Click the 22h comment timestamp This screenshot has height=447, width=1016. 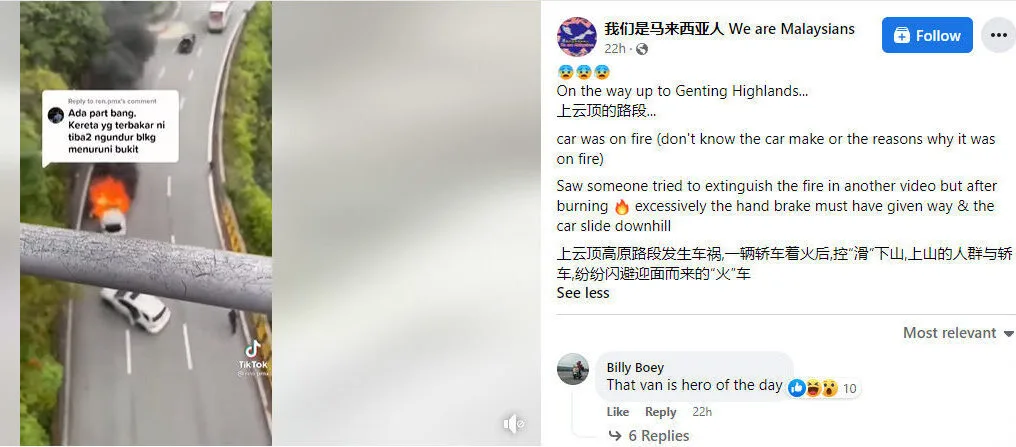[x=702, y=412]
